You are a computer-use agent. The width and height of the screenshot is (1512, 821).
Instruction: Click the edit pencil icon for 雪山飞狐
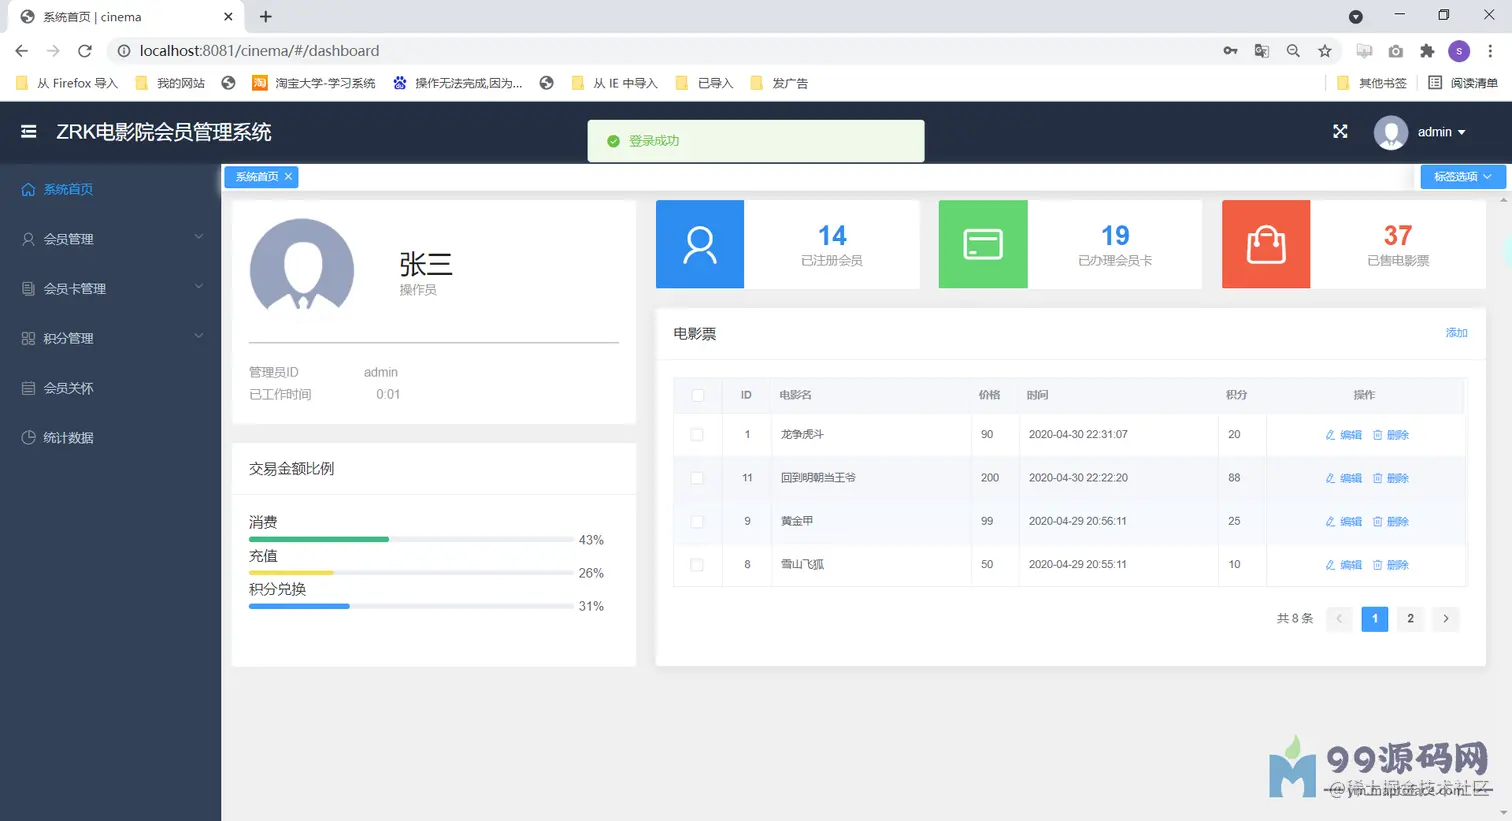pos(1330,565)
